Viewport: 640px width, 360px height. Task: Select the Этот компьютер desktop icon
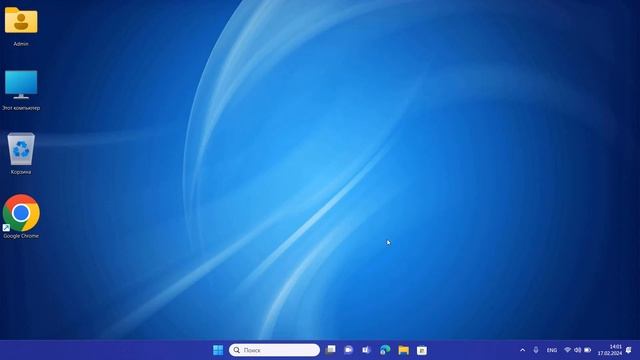21,90
